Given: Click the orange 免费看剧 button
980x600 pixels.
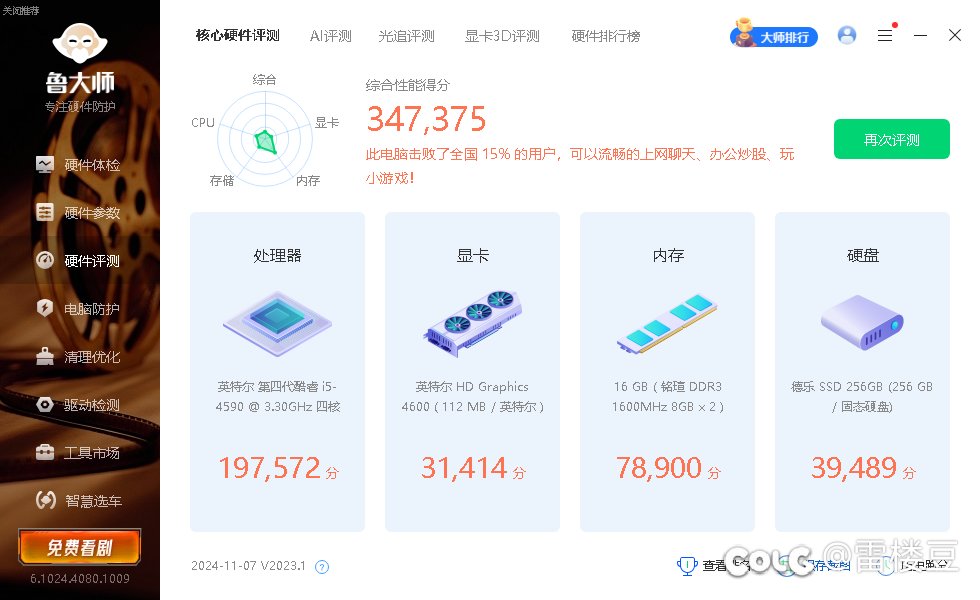Looking at the screenshot, I should [x=79, y=547].
